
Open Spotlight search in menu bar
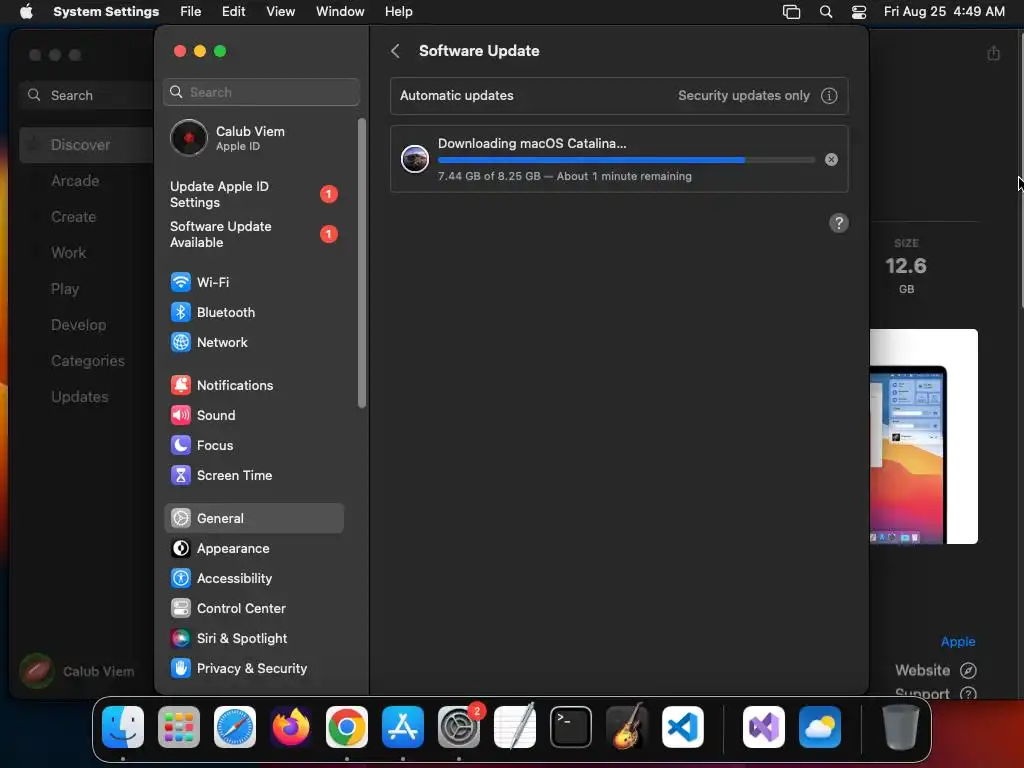point(825,12)
